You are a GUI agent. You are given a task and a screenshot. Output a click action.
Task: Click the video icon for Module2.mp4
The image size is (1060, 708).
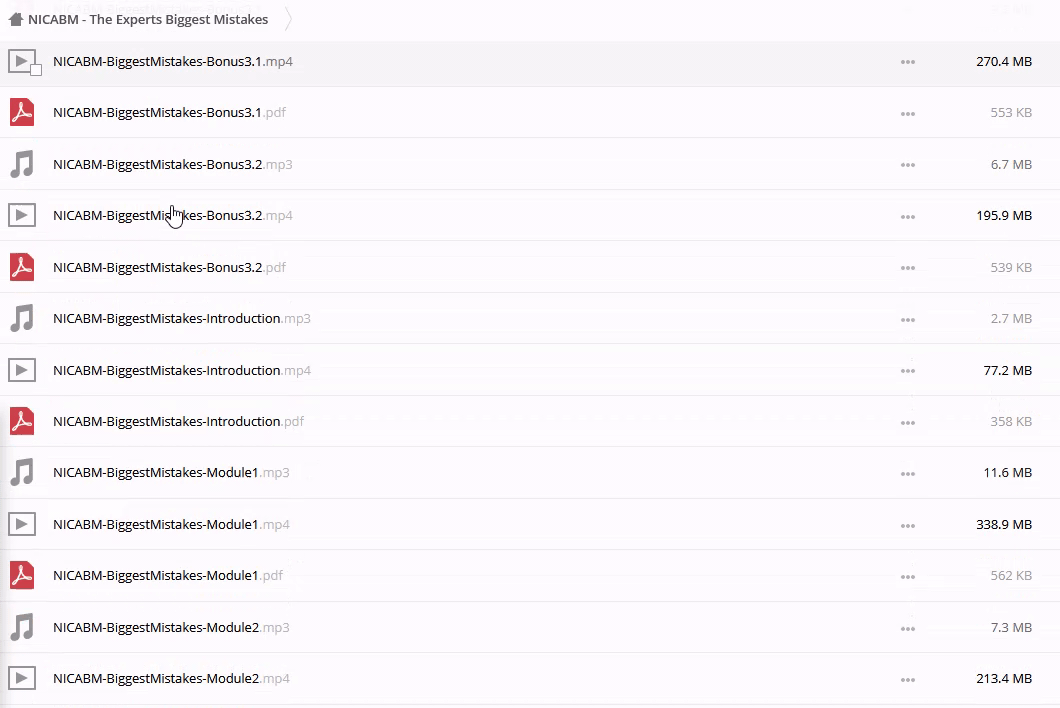22,679
